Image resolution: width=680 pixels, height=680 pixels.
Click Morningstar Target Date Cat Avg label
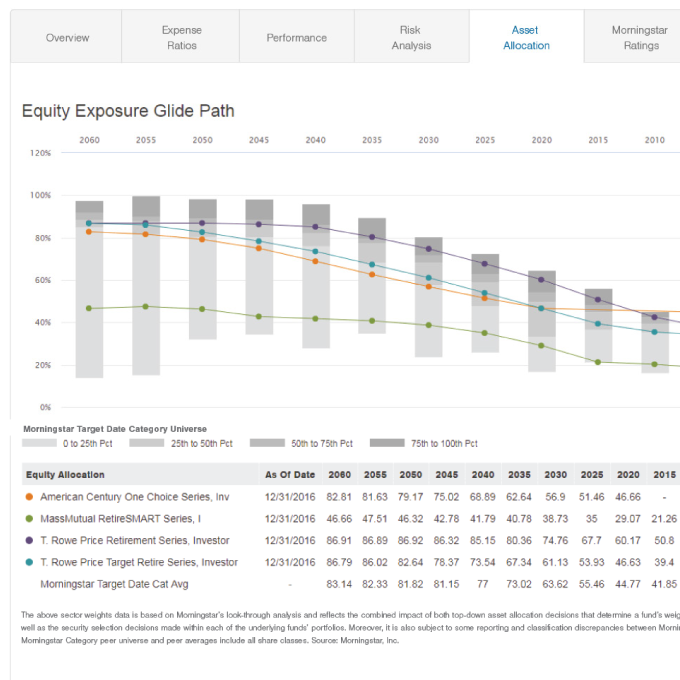pyautogui.click(x=114, y=584)
